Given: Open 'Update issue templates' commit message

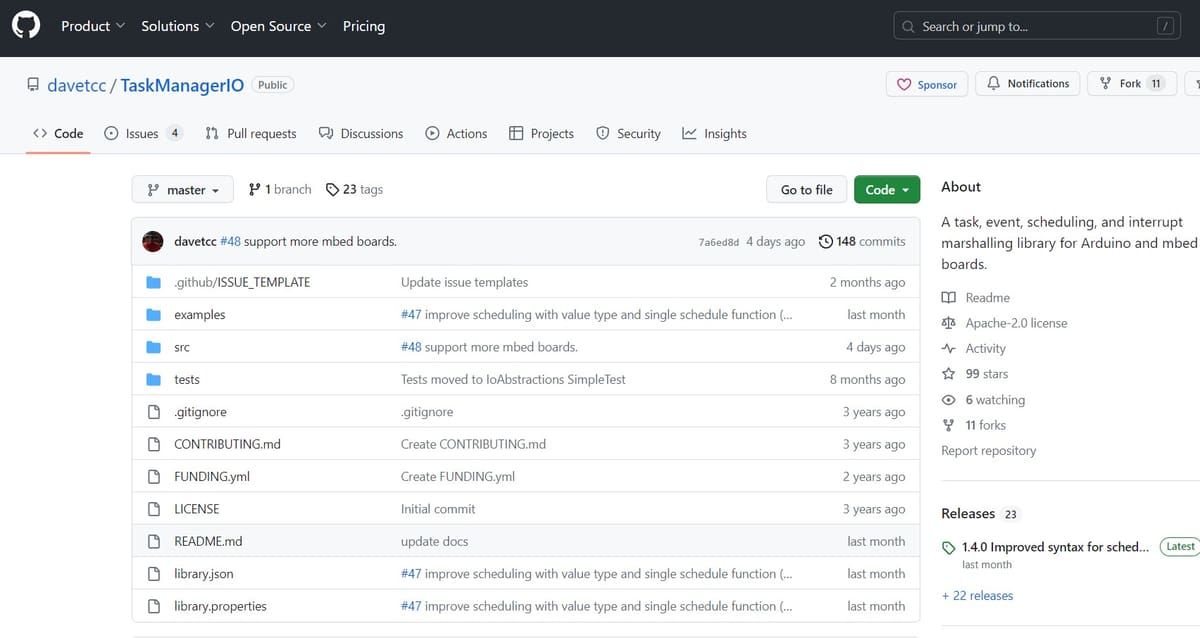Looking at the screenshot, I should [464, 282].
